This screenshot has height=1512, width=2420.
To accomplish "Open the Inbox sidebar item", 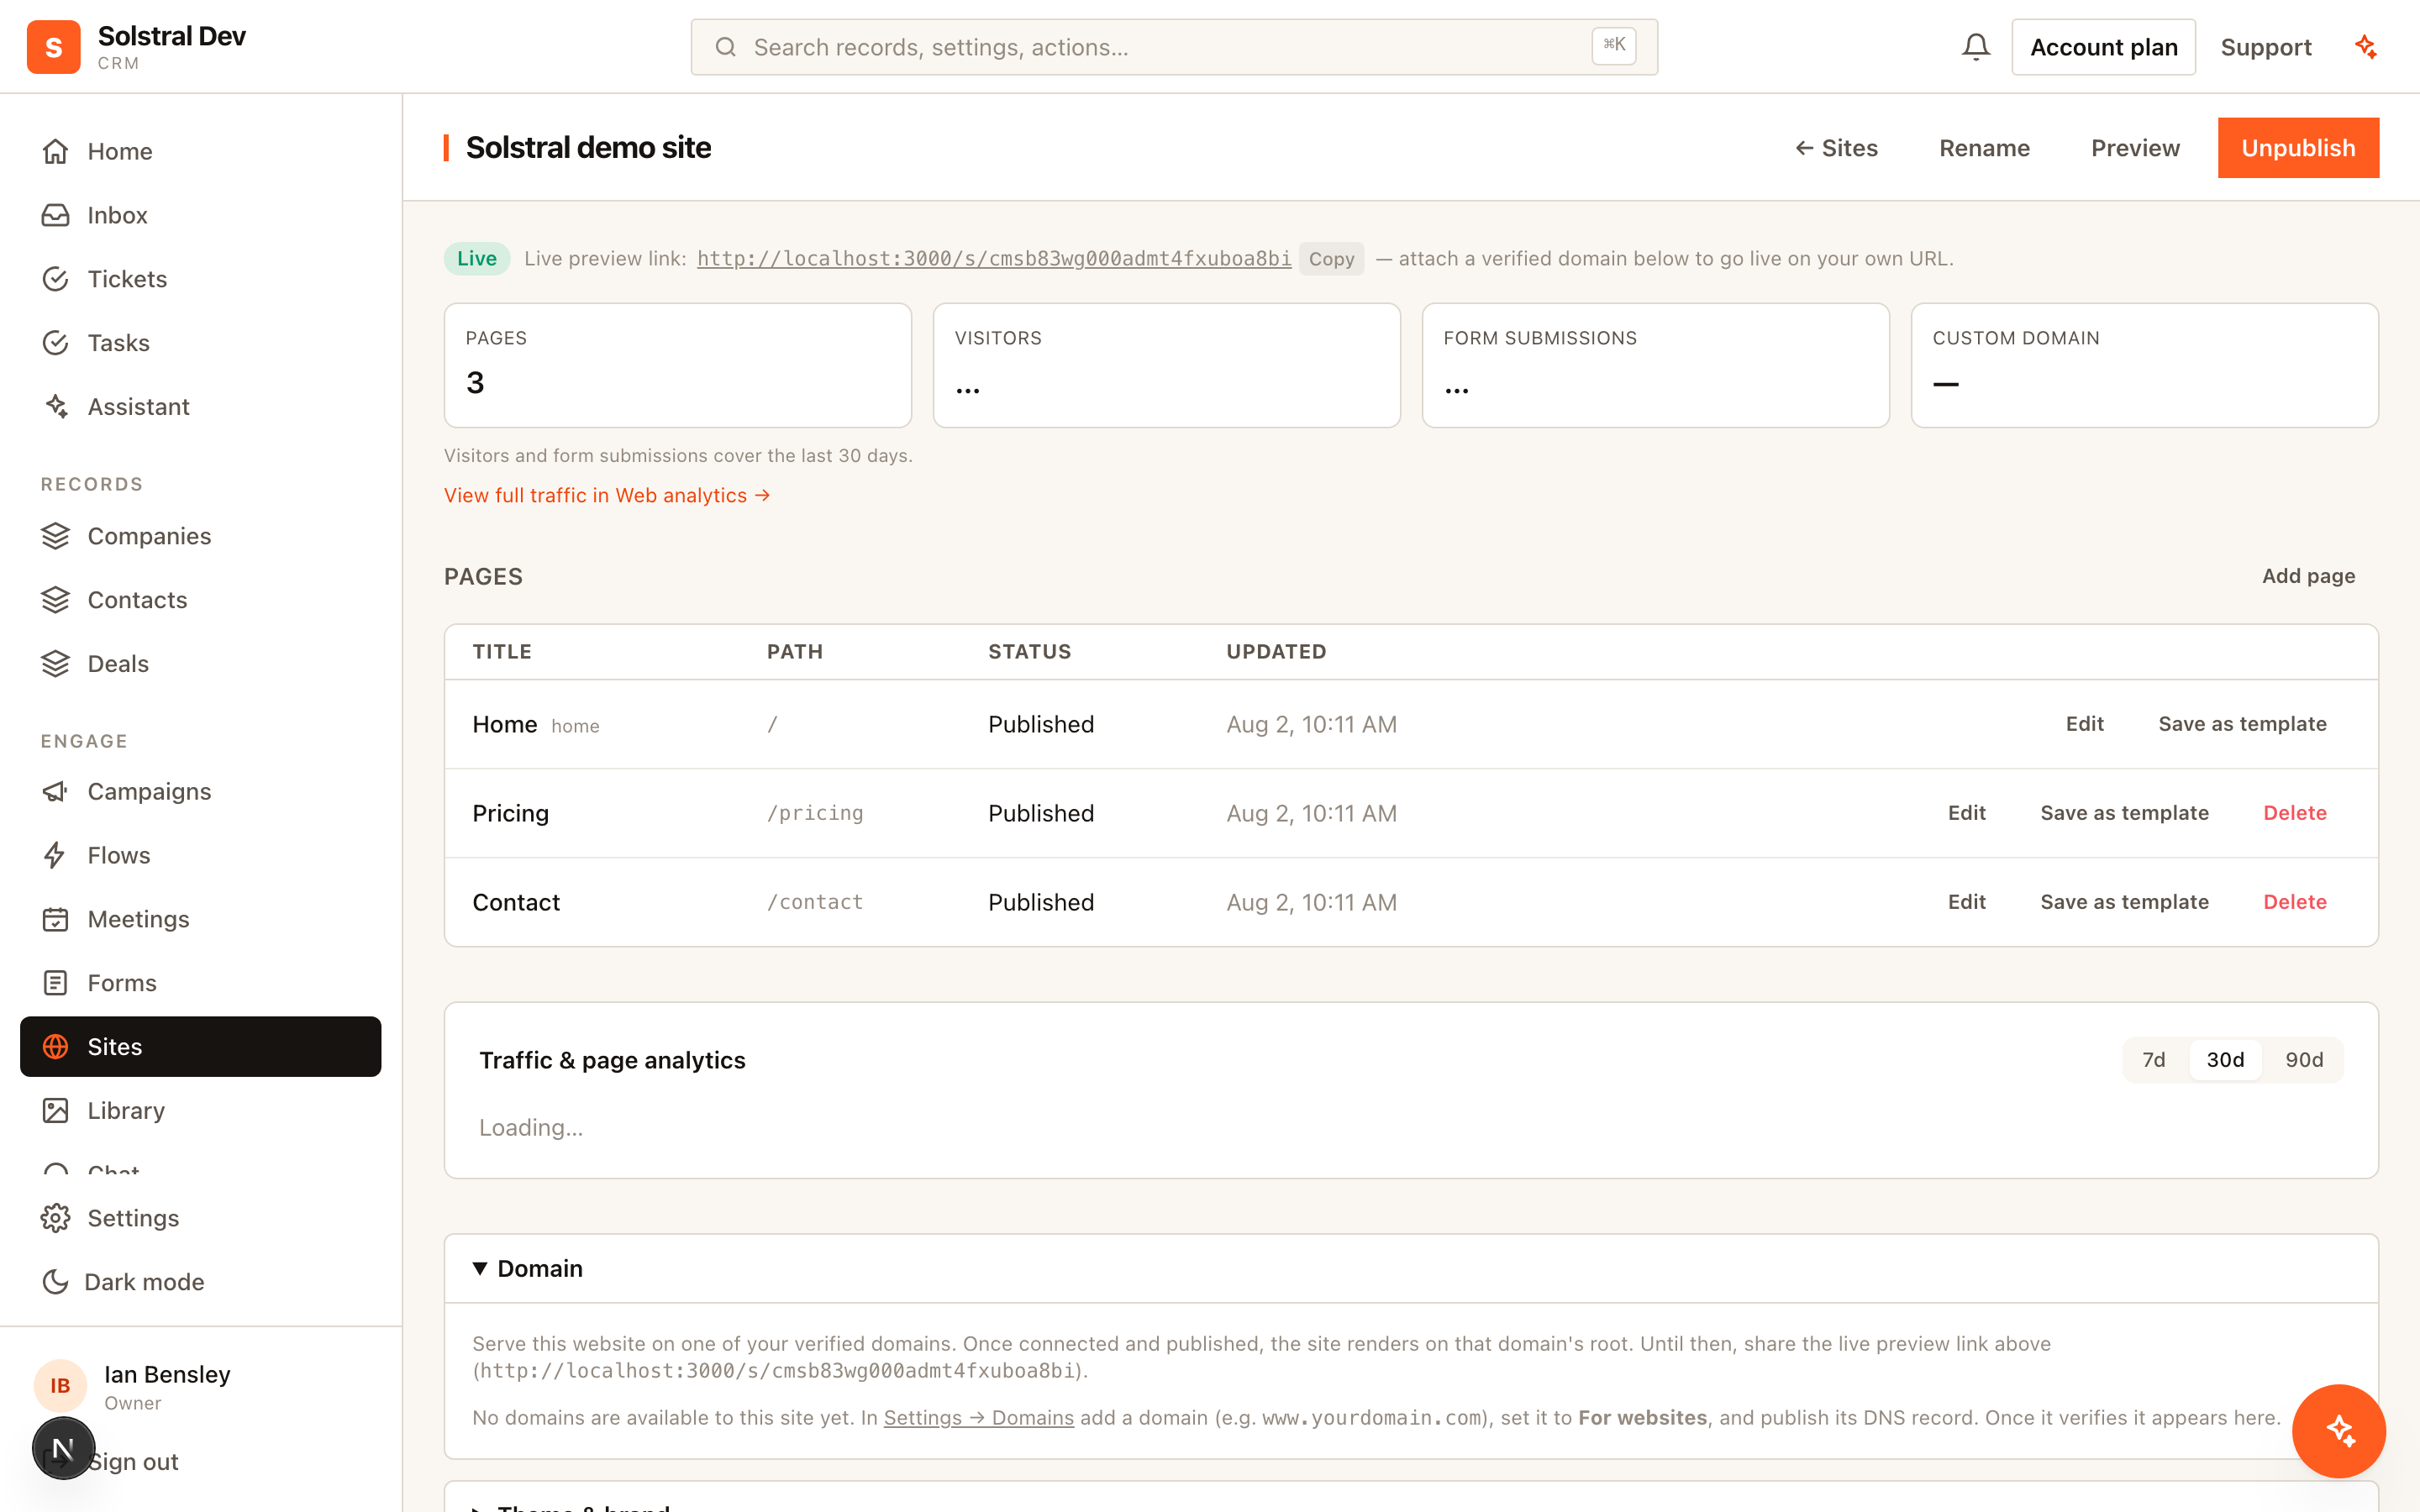I will click(200, 215).
